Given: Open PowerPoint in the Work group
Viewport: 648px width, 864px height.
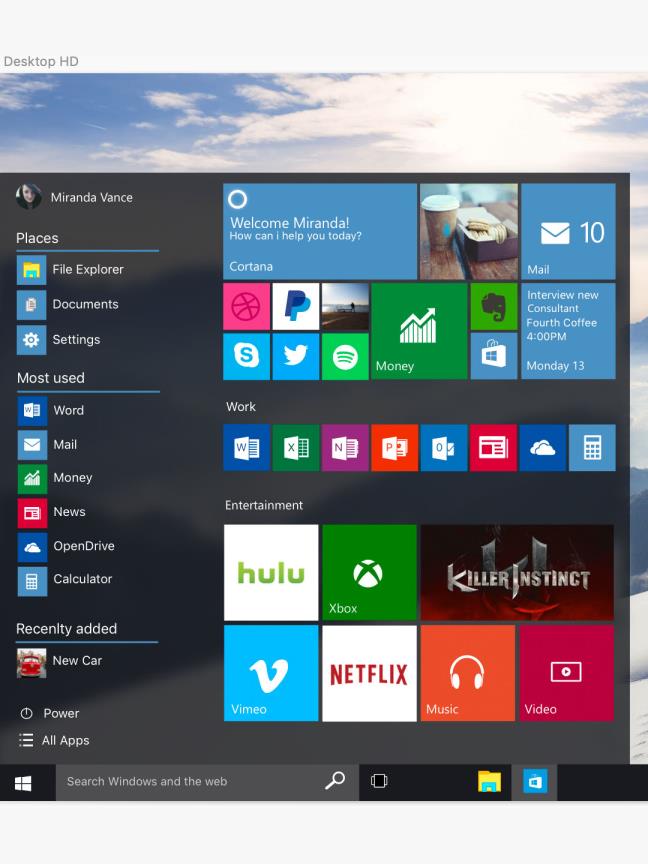Looking at the screenshot, I should (x=395, y=447).
